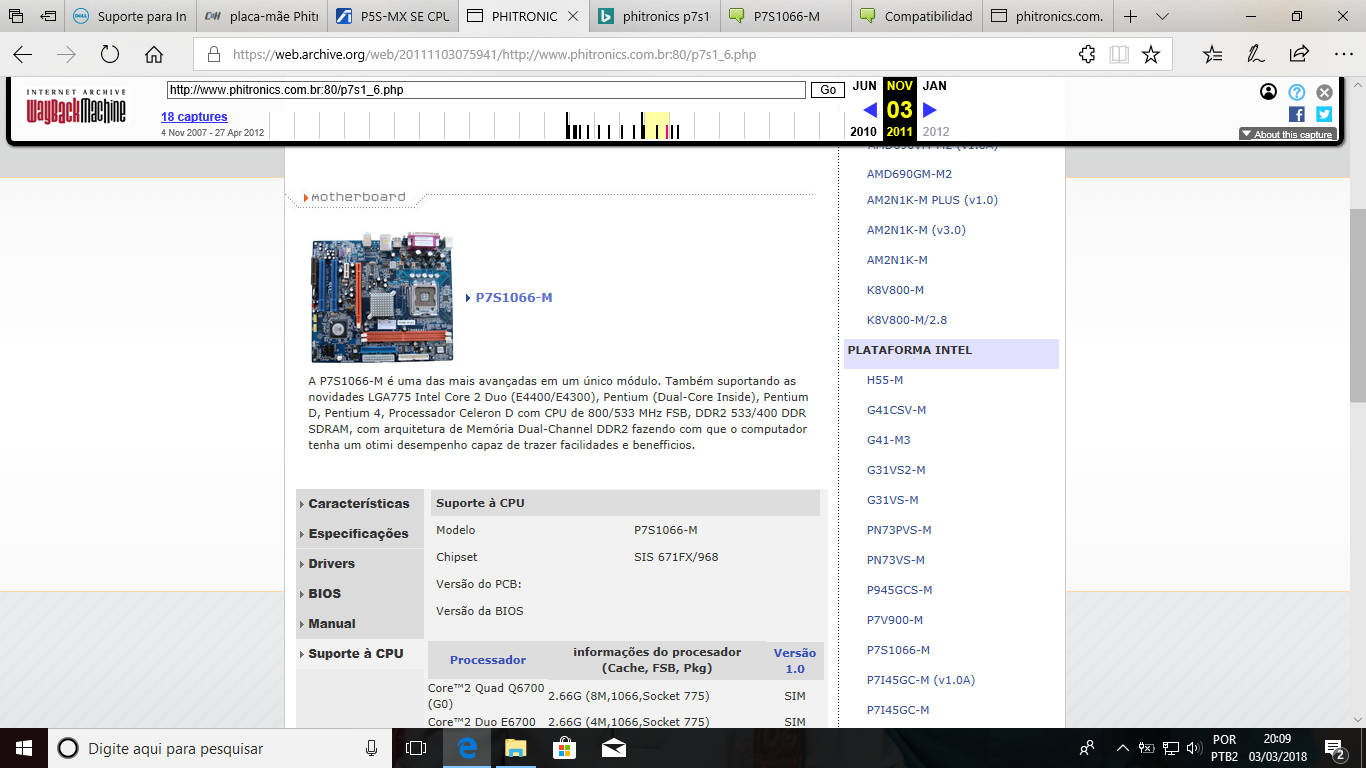Open the 18 captures link
The image size is (1366, 768).
point(194,117)
